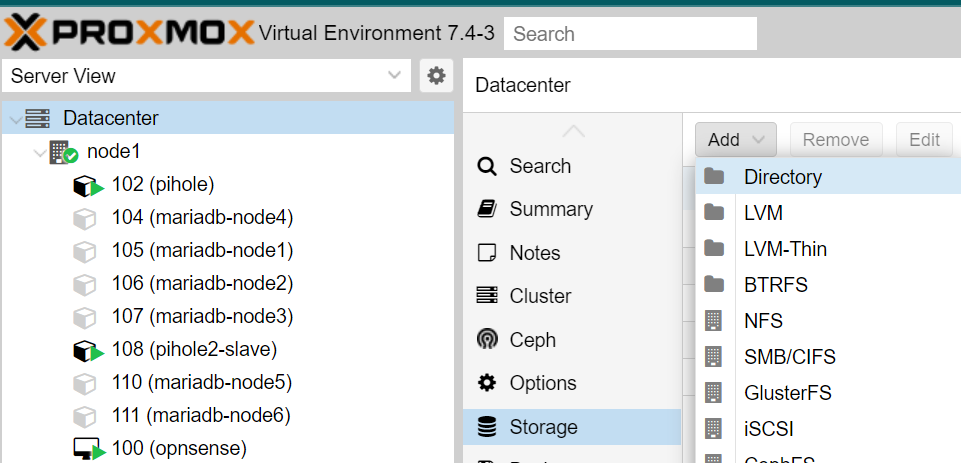Open the Notes panel
This screenshot has width=961, height=463.
pos(572,253)
